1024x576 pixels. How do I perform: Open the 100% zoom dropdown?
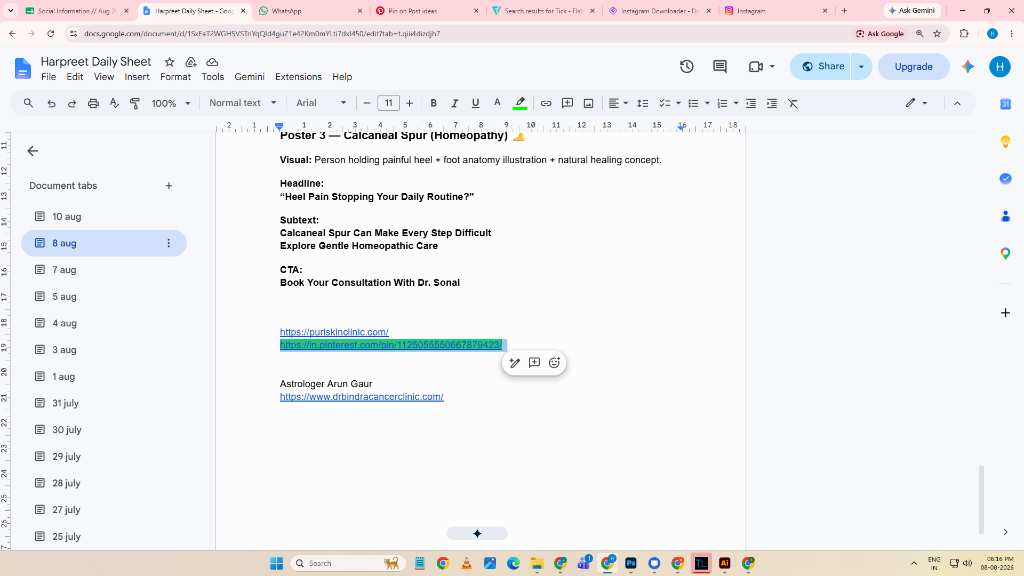pyautogui.click(x=171, y=103)
